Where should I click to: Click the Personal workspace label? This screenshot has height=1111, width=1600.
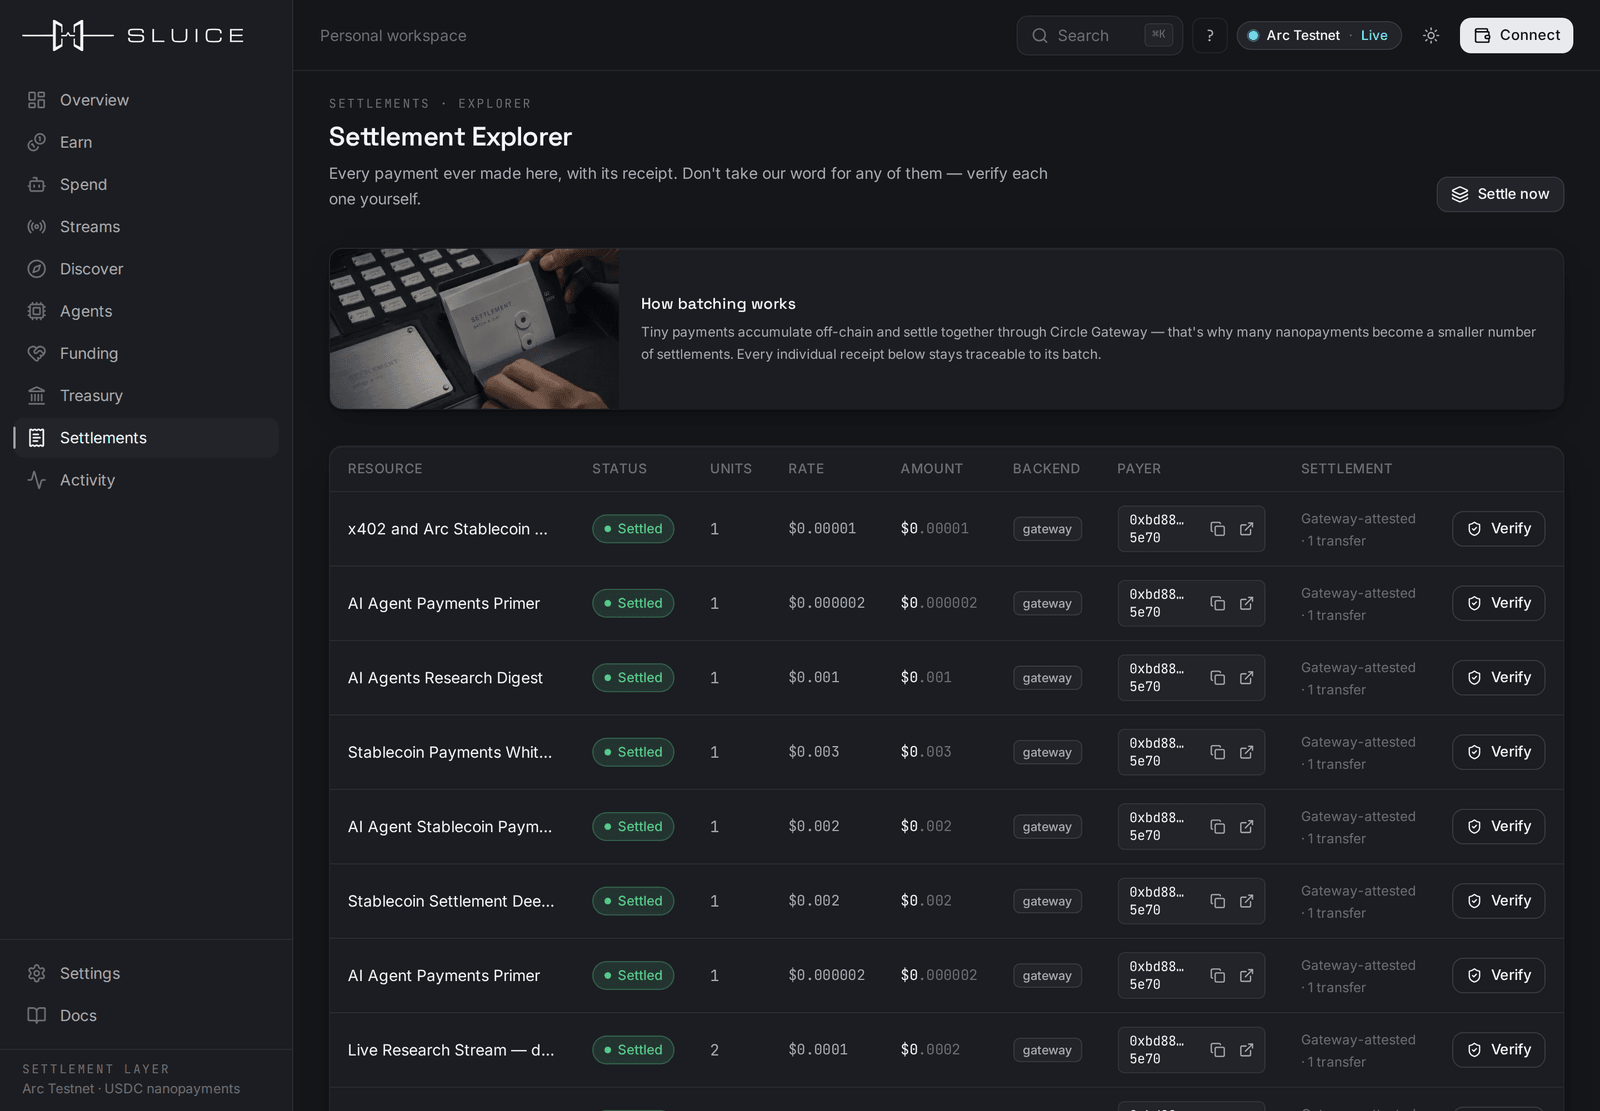coord(393,36)
